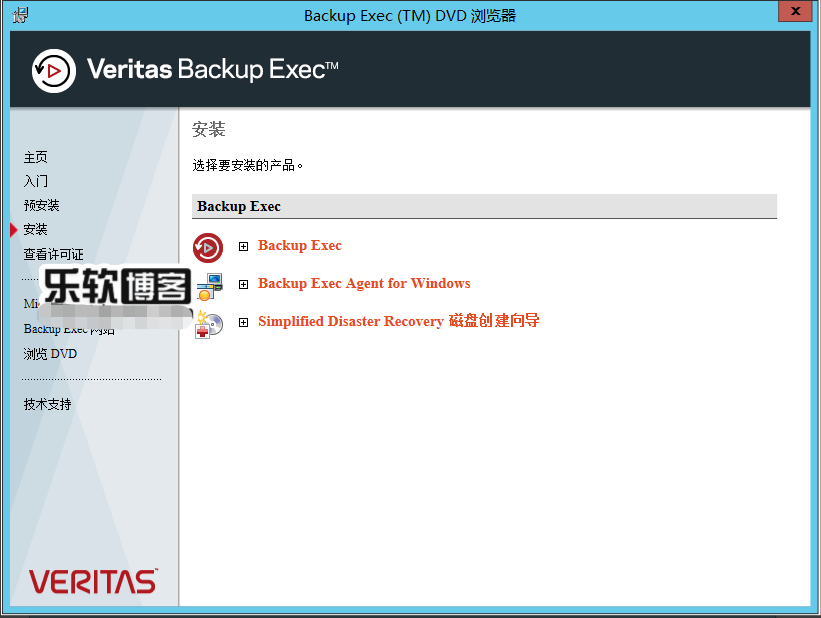Viewport: 821px width, 618px height.
Task: Click the Simplified Disaster Recovery disc icon
Action: click(209, 324)
